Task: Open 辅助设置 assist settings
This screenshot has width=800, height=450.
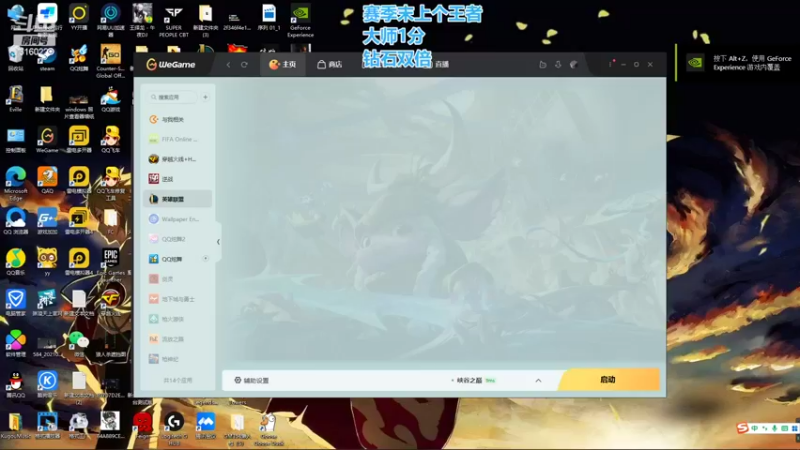Action: click(252, 380)
